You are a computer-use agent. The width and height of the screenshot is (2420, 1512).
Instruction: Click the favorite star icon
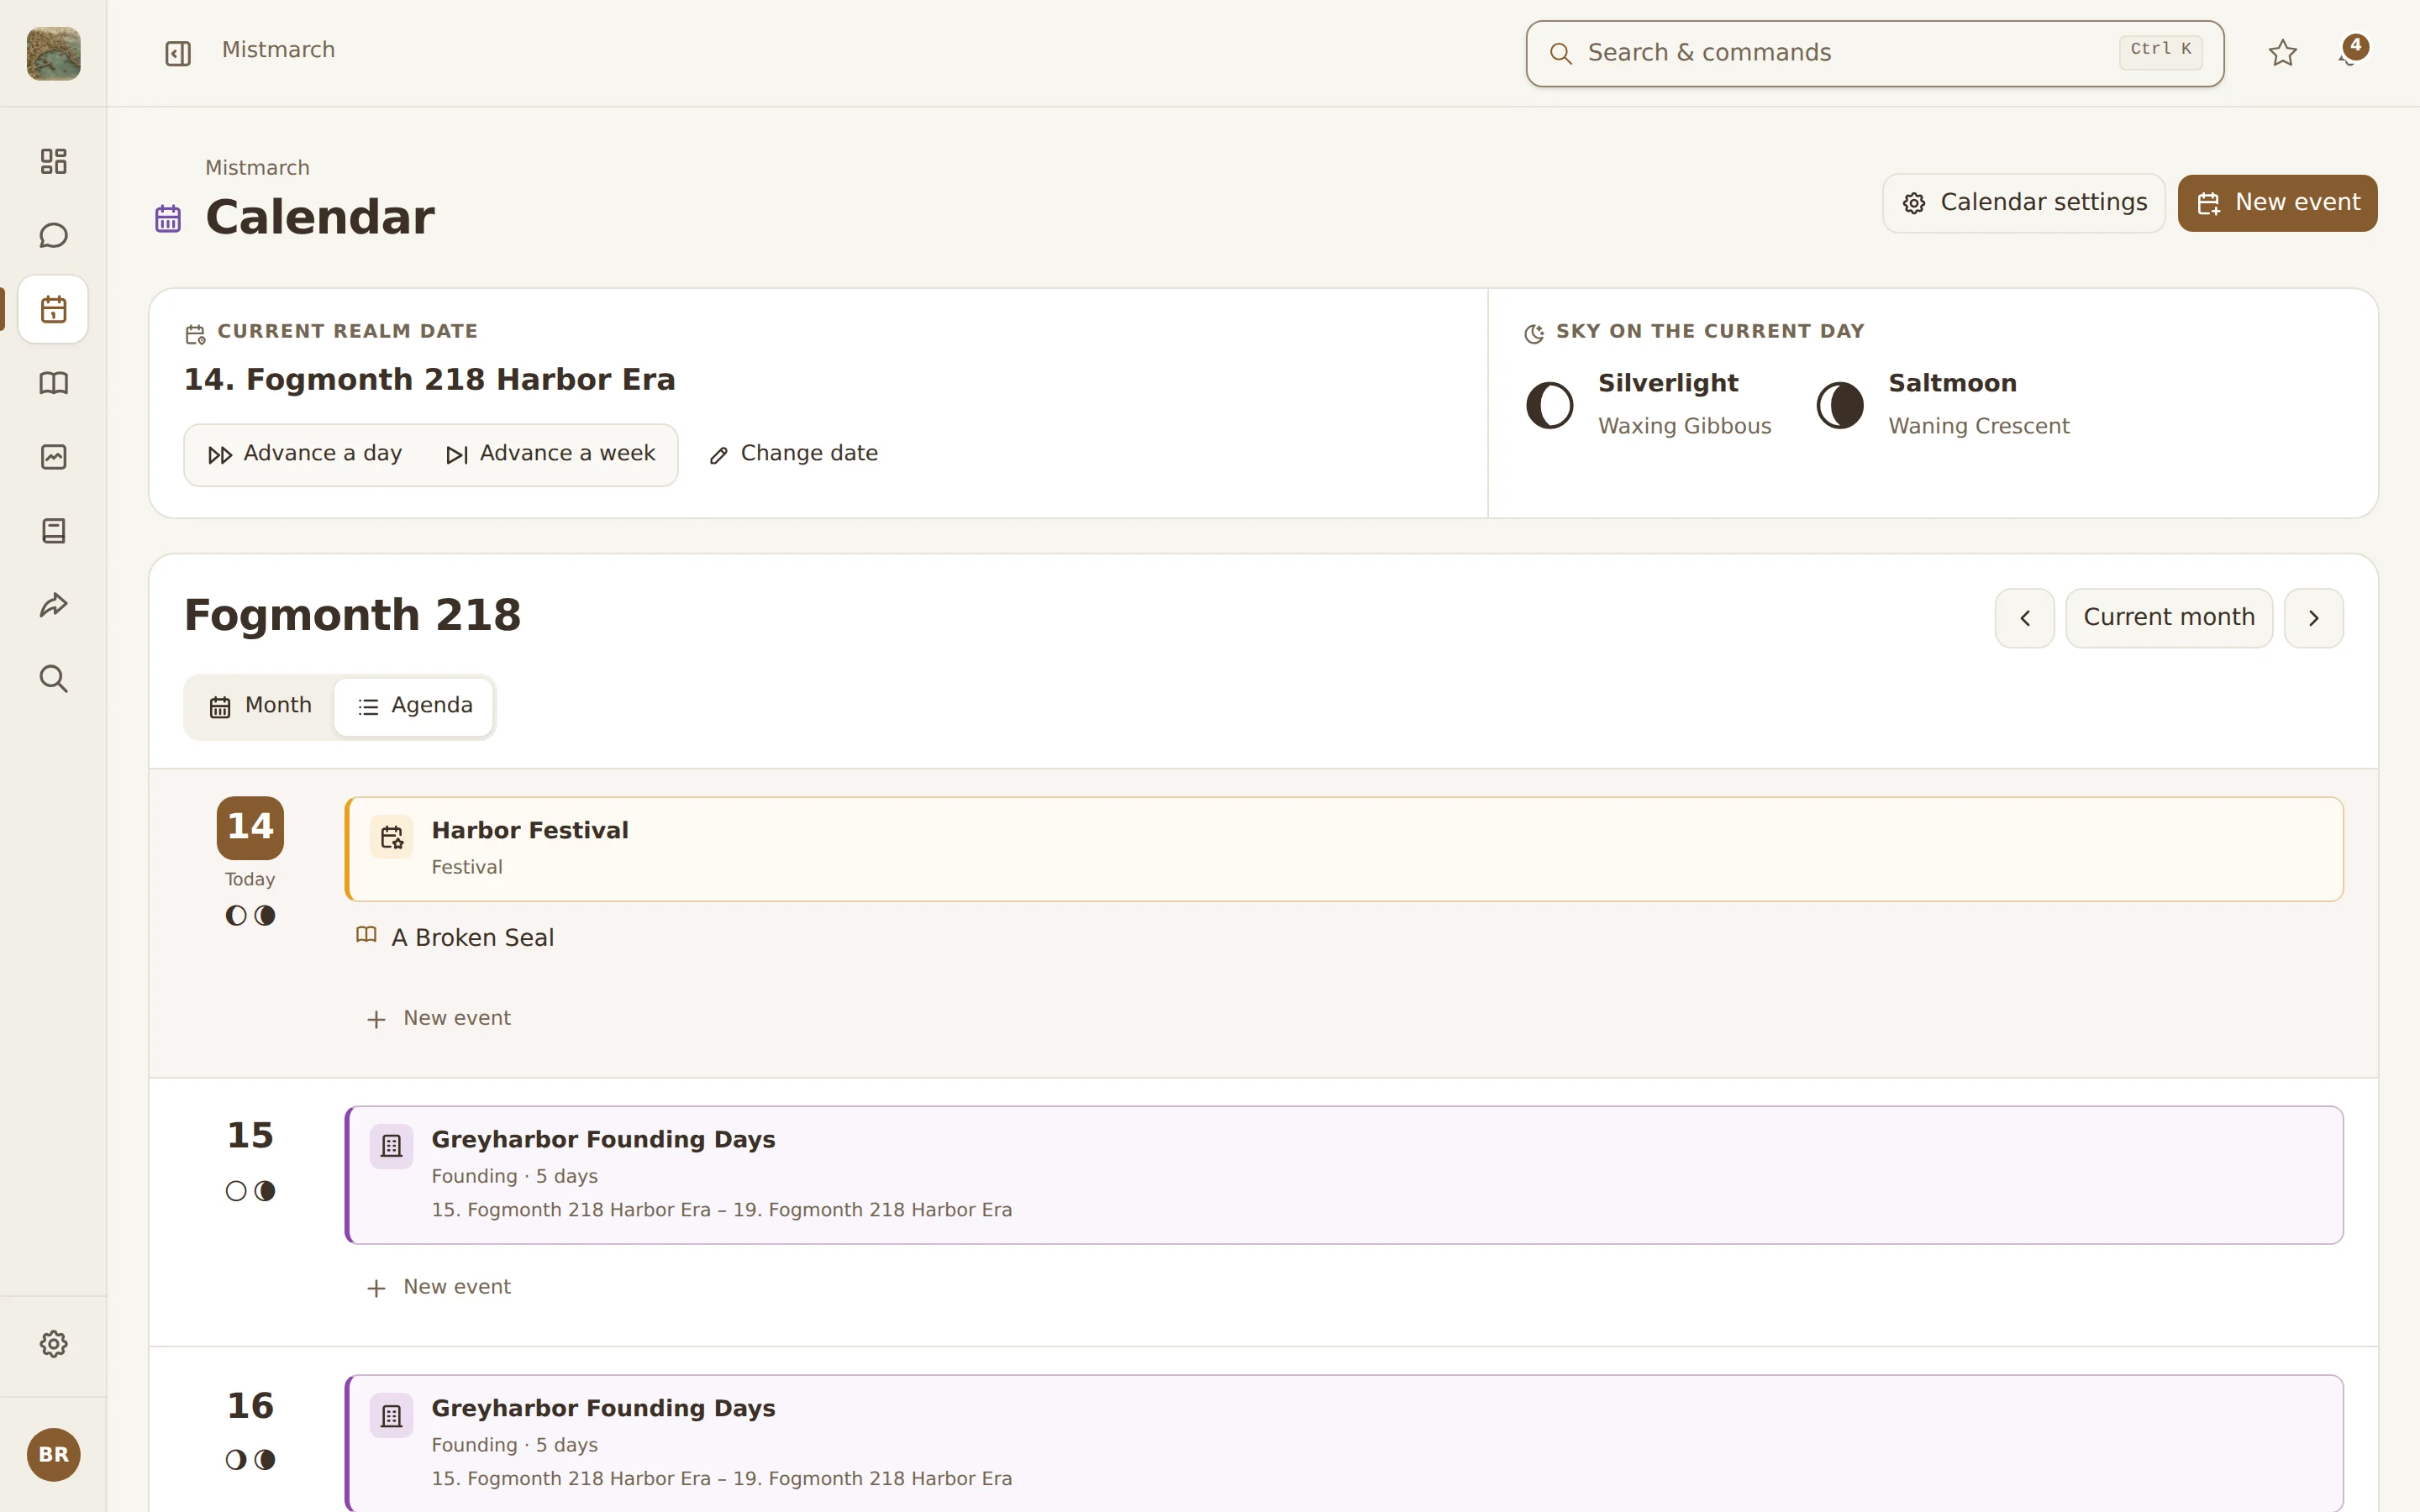2282,53
